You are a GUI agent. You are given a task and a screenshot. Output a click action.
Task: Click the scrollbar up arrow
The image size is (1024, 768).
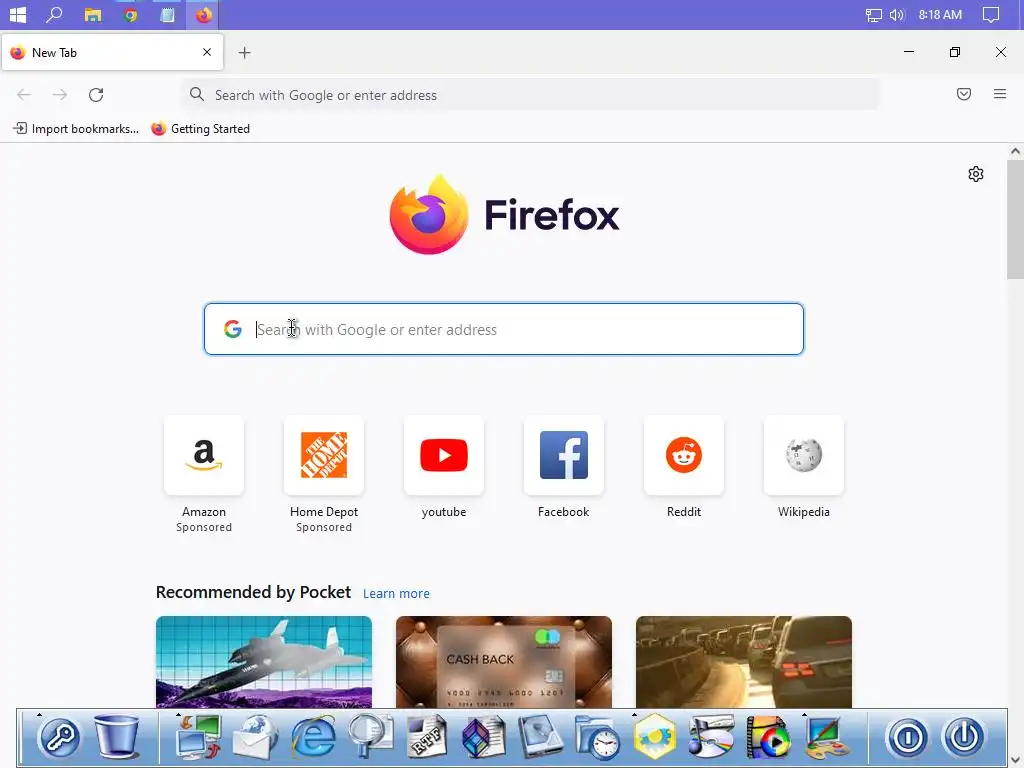[x=1015, y=151]
